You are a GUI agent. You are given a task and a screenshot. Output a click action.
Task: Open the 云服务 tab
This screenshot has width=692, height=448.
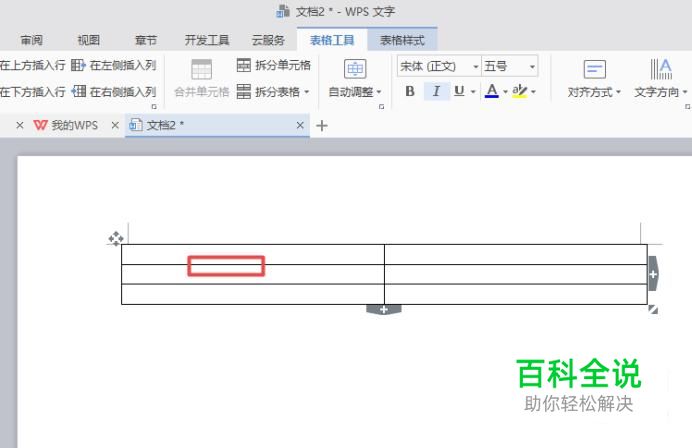click(x=268, y=40)
